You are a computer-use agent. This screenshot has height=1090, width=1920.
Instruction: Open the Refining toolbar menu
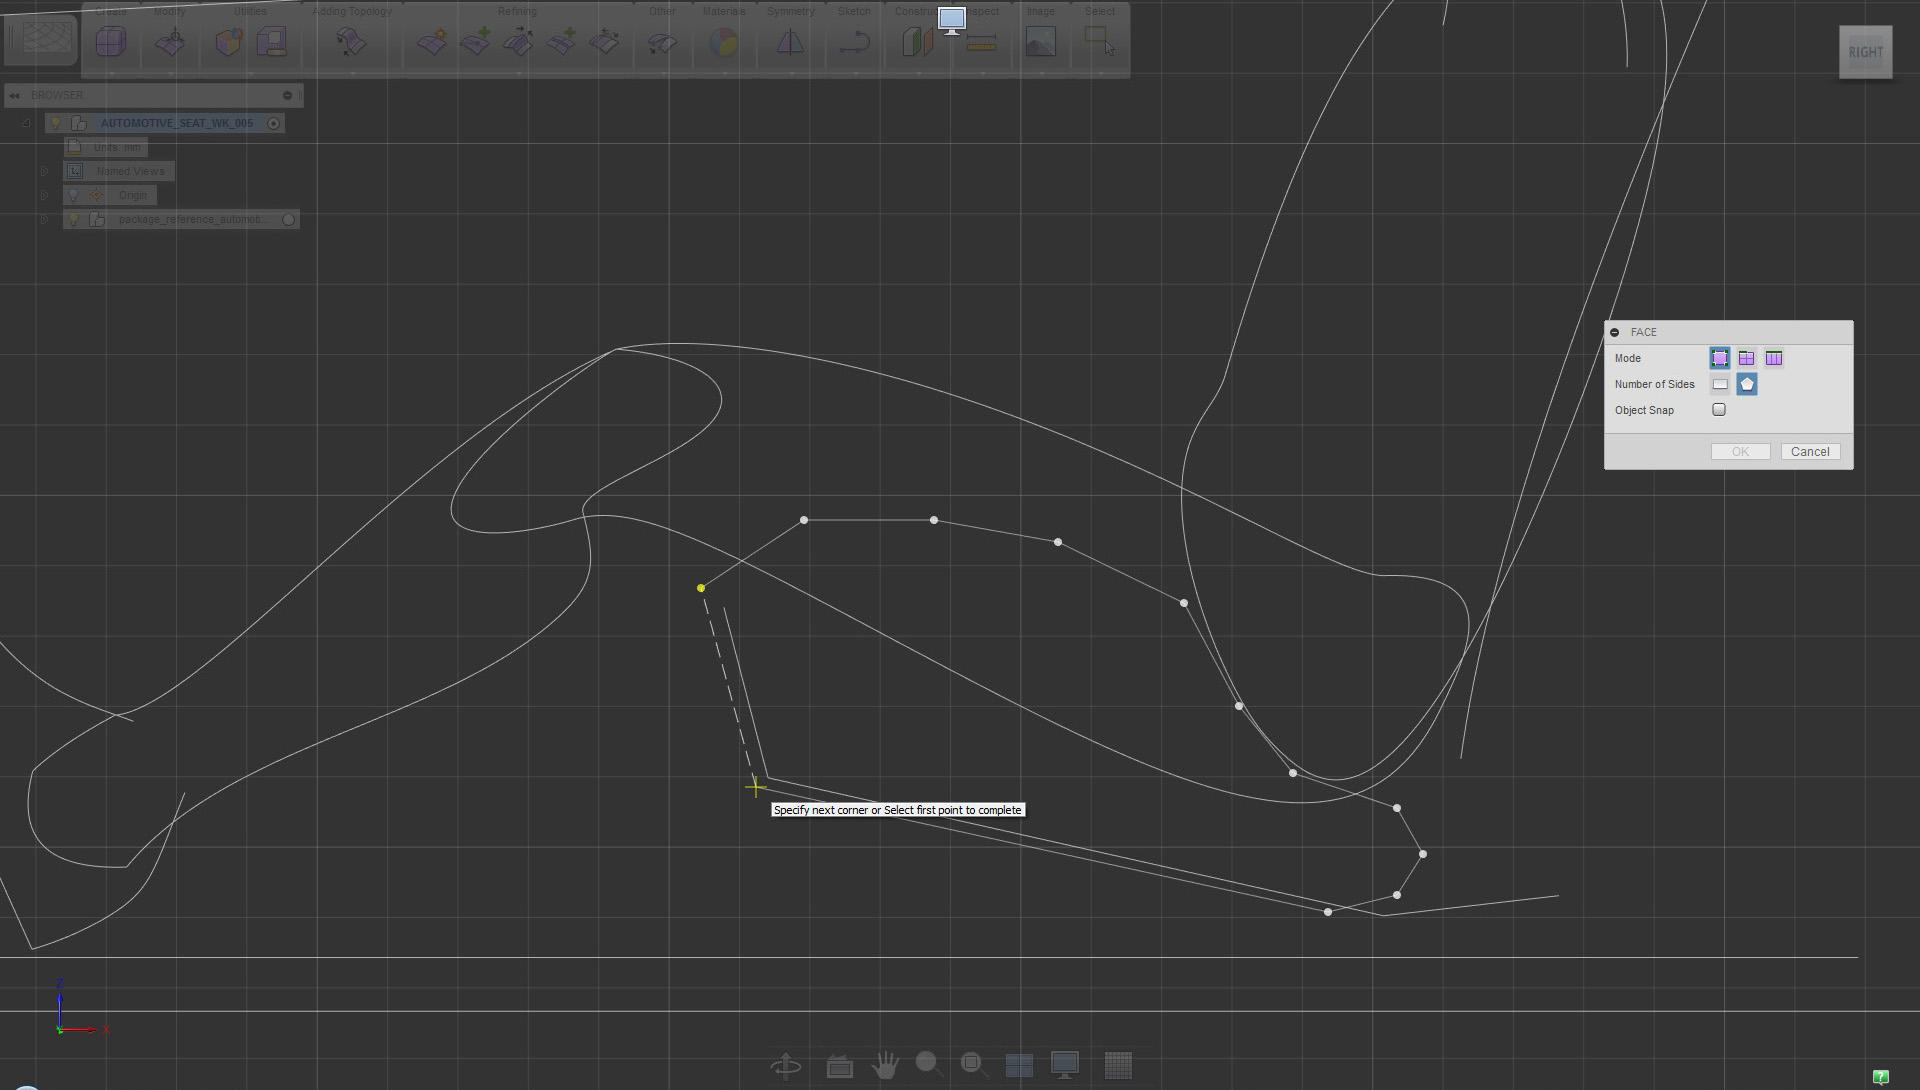point(517,11)
